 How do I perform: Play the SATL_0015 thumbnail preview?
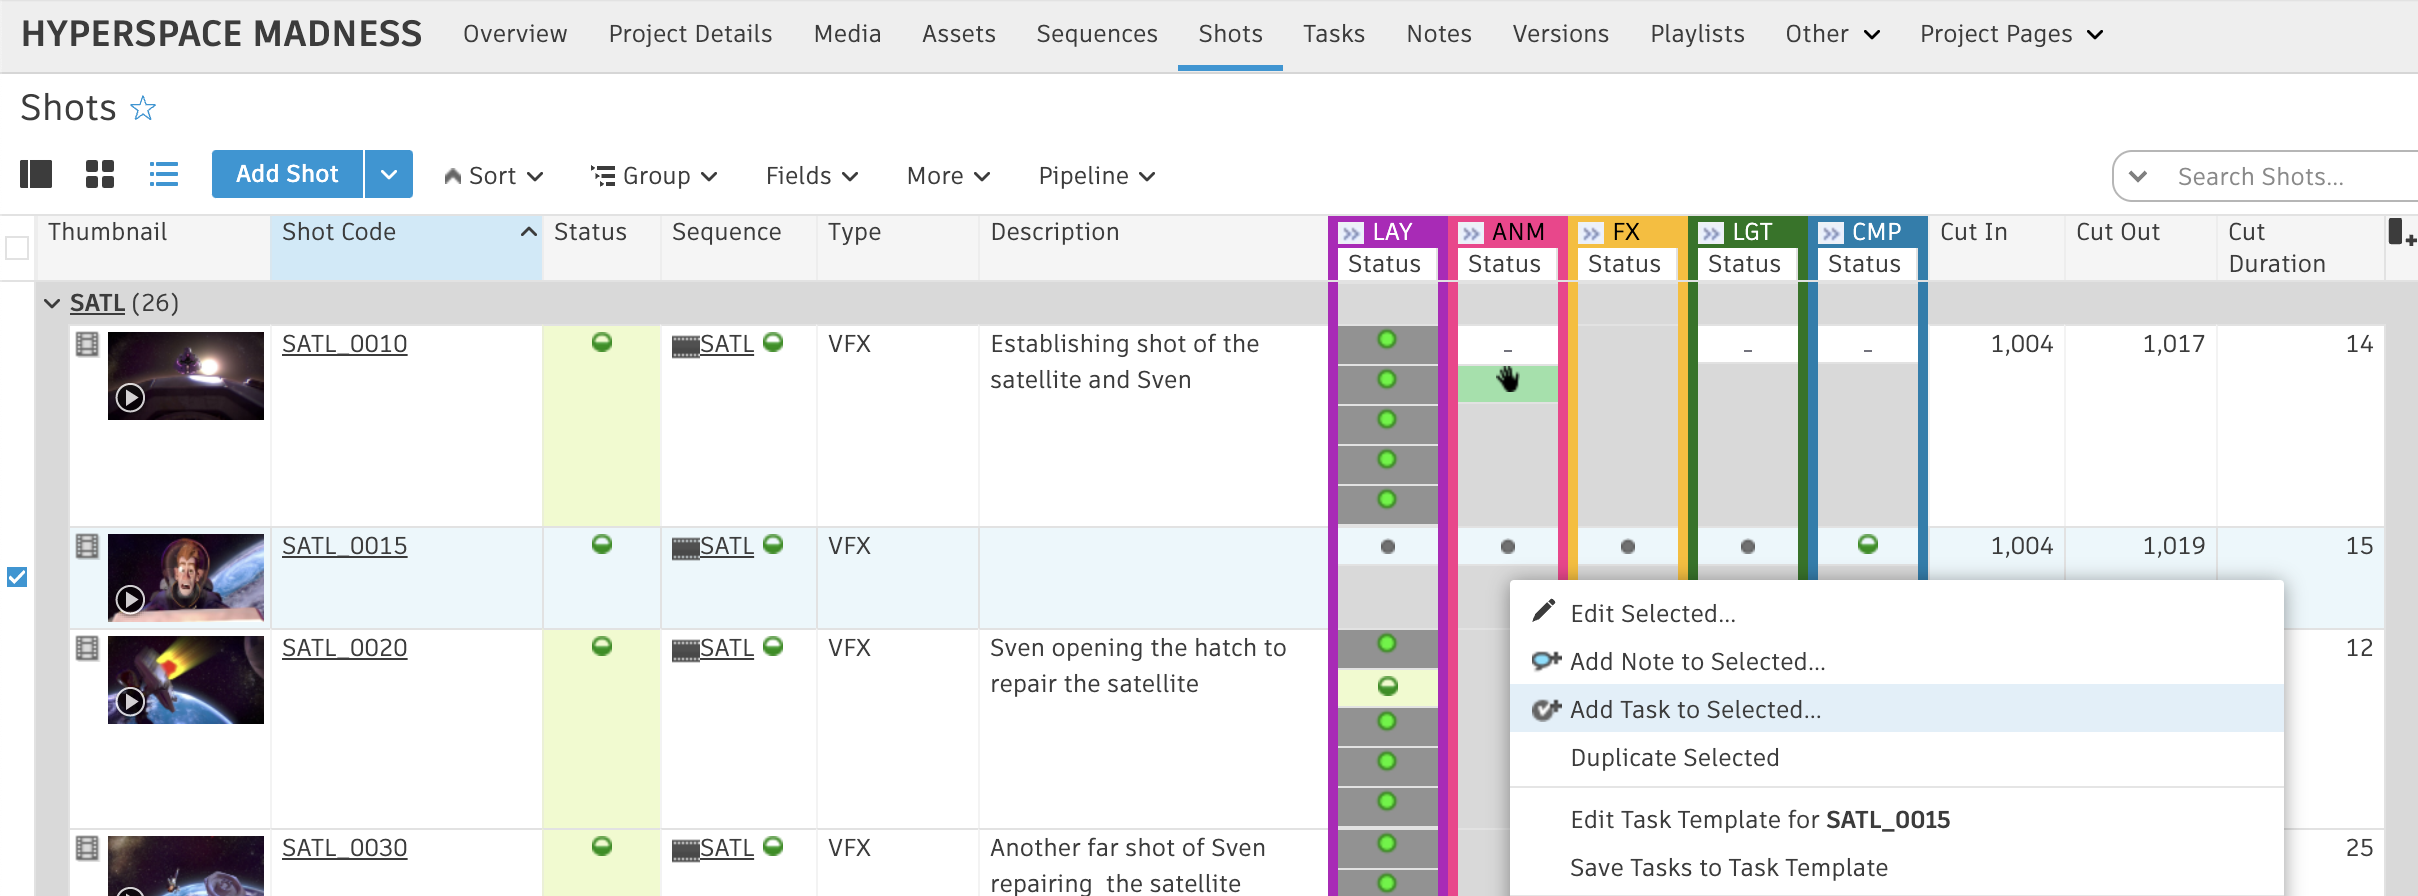[x=130, y=599]
